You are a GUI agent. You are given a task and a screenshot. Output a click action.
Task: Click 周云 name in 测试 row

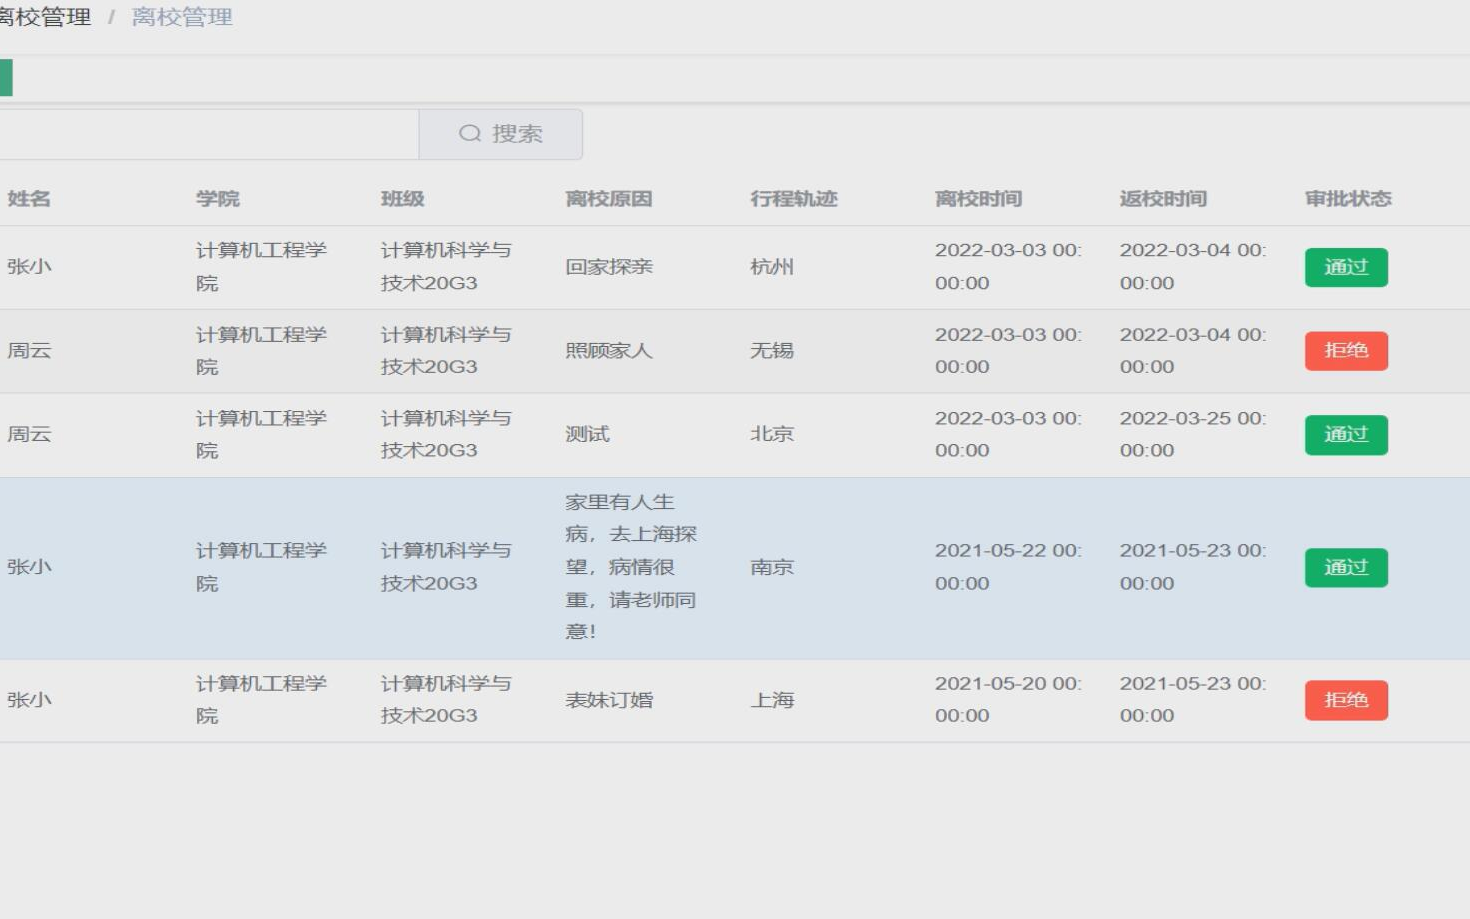tap(29, 434)
